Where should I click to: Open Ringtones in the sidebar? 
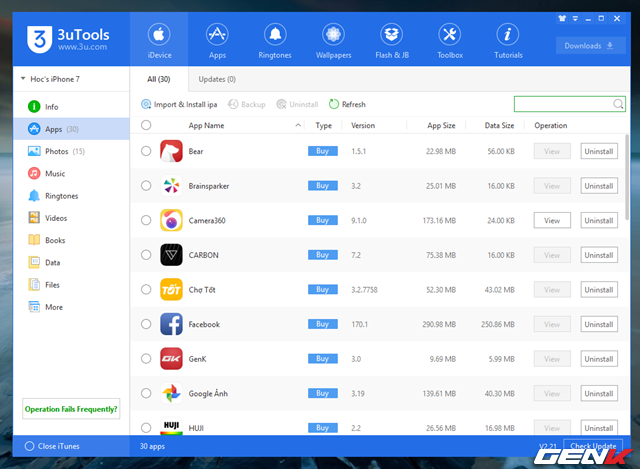[71, 196]
